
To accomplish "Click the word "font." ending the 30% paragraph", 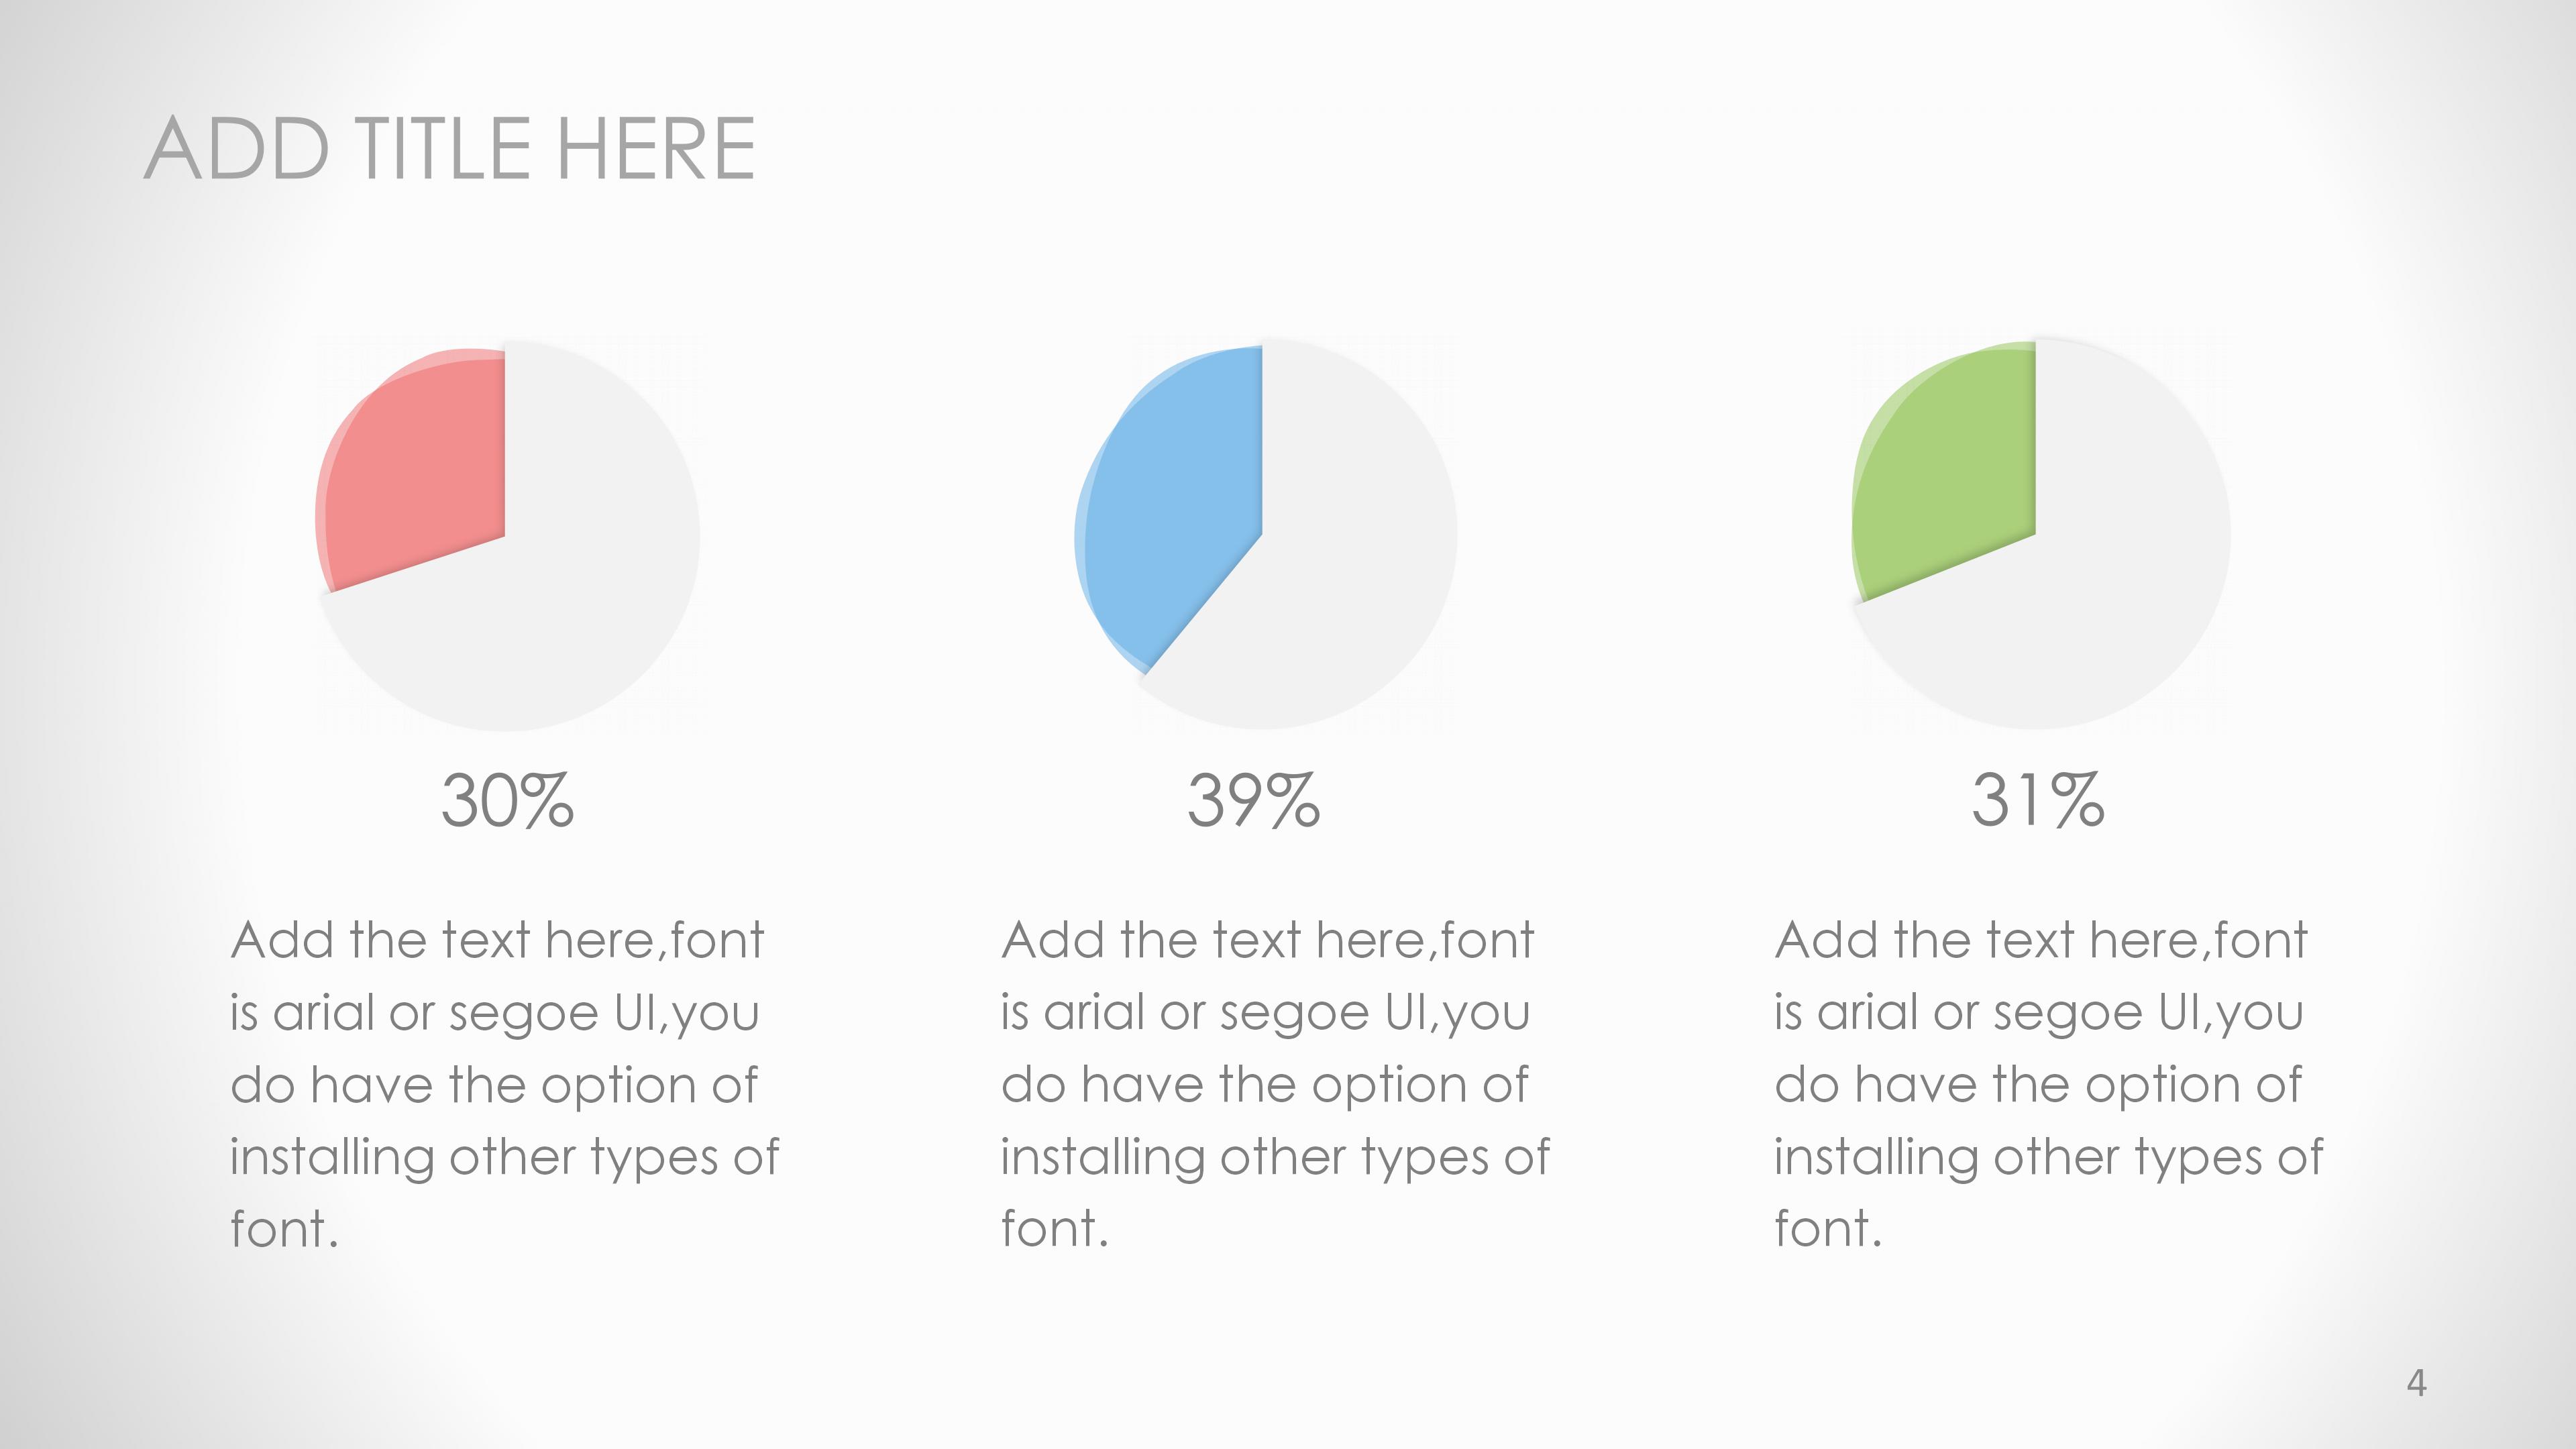I will 284,1229.
